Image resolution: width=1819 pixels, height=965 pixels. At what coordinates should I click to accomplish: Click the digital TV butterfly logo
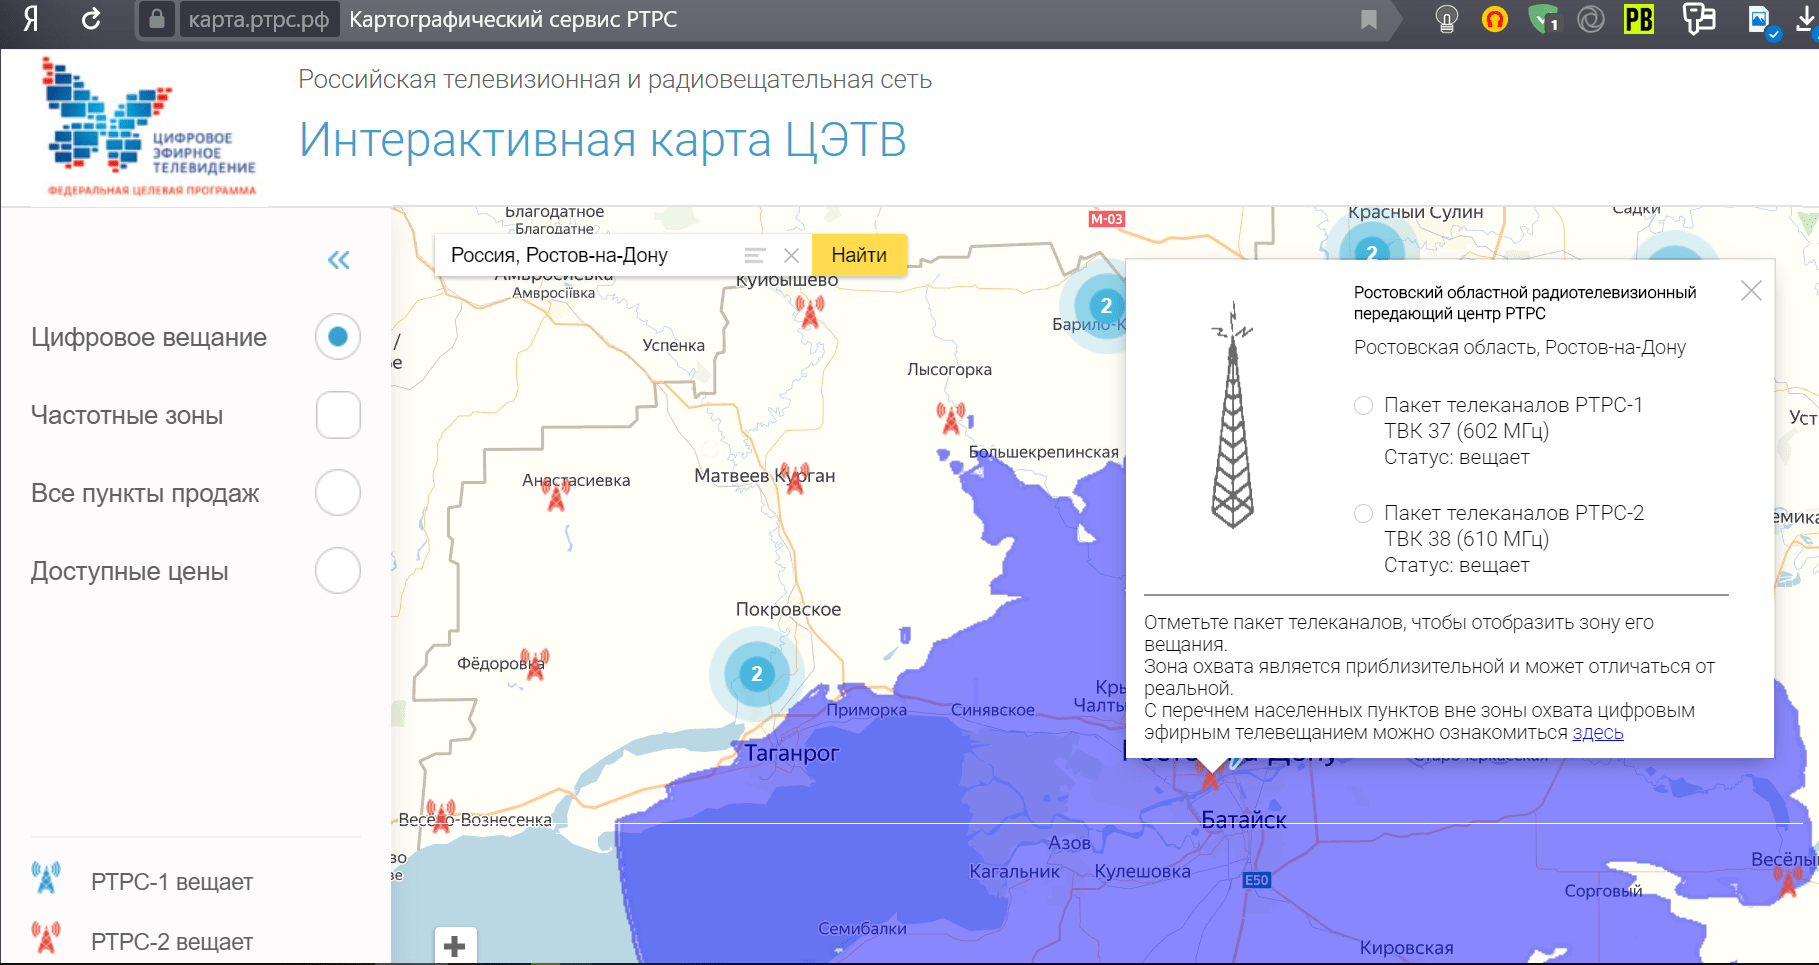(150, 127)
